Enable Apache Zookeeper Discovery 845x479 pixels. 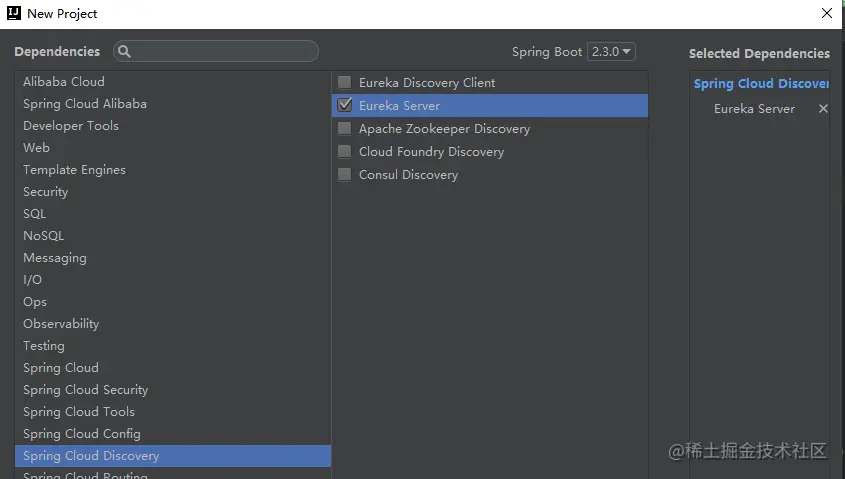point(344,128)
